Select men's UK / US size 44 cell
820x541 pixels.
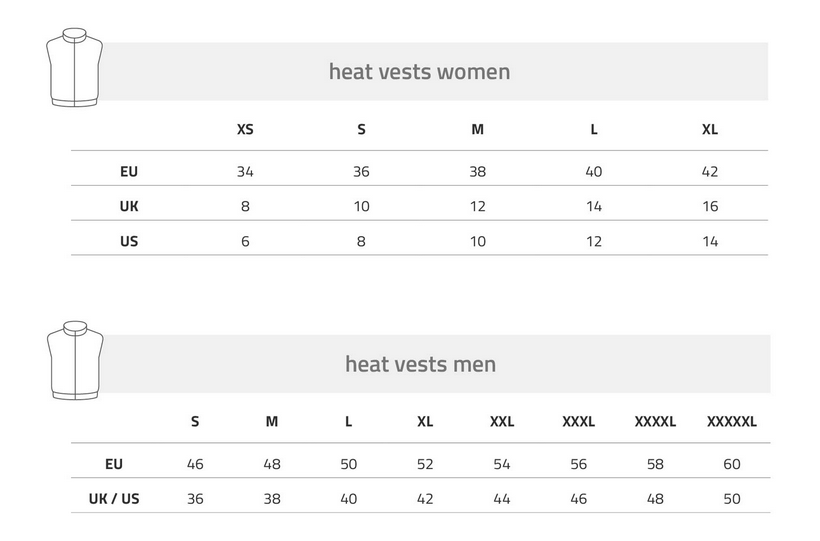[x=502, y=499]
